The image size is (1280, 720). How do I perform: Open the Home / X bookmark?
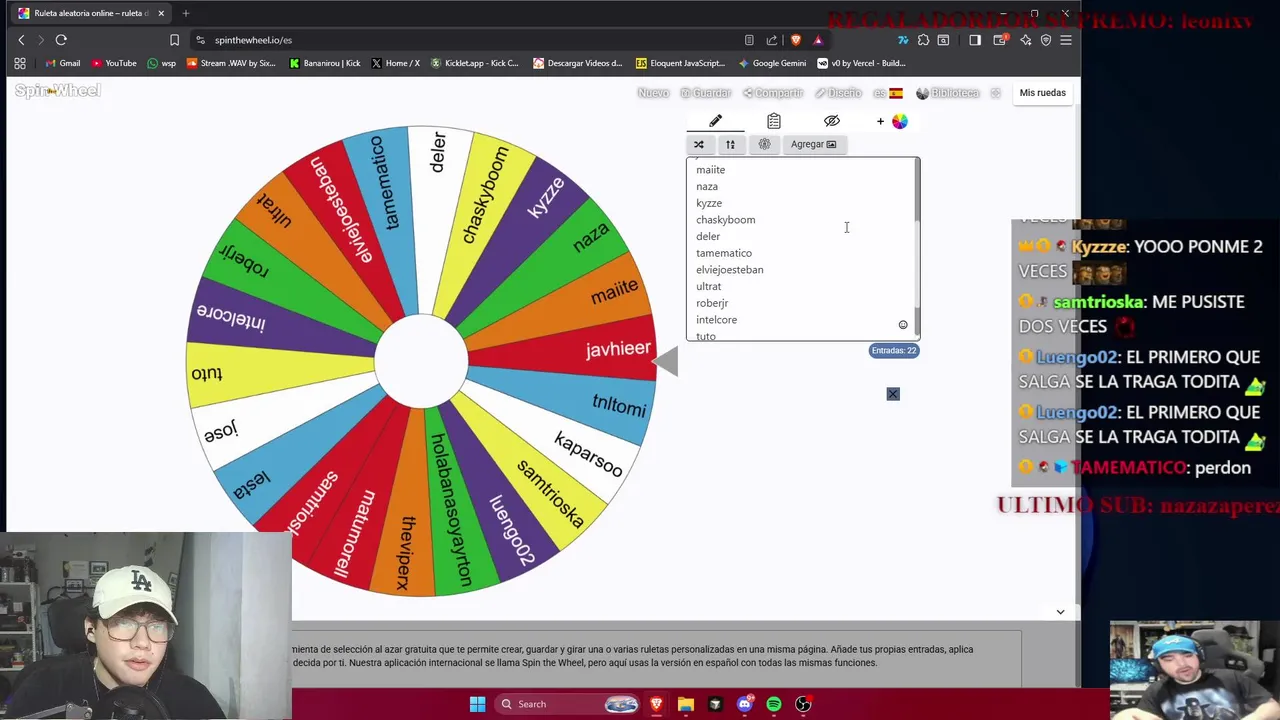[x=395, y=63]
